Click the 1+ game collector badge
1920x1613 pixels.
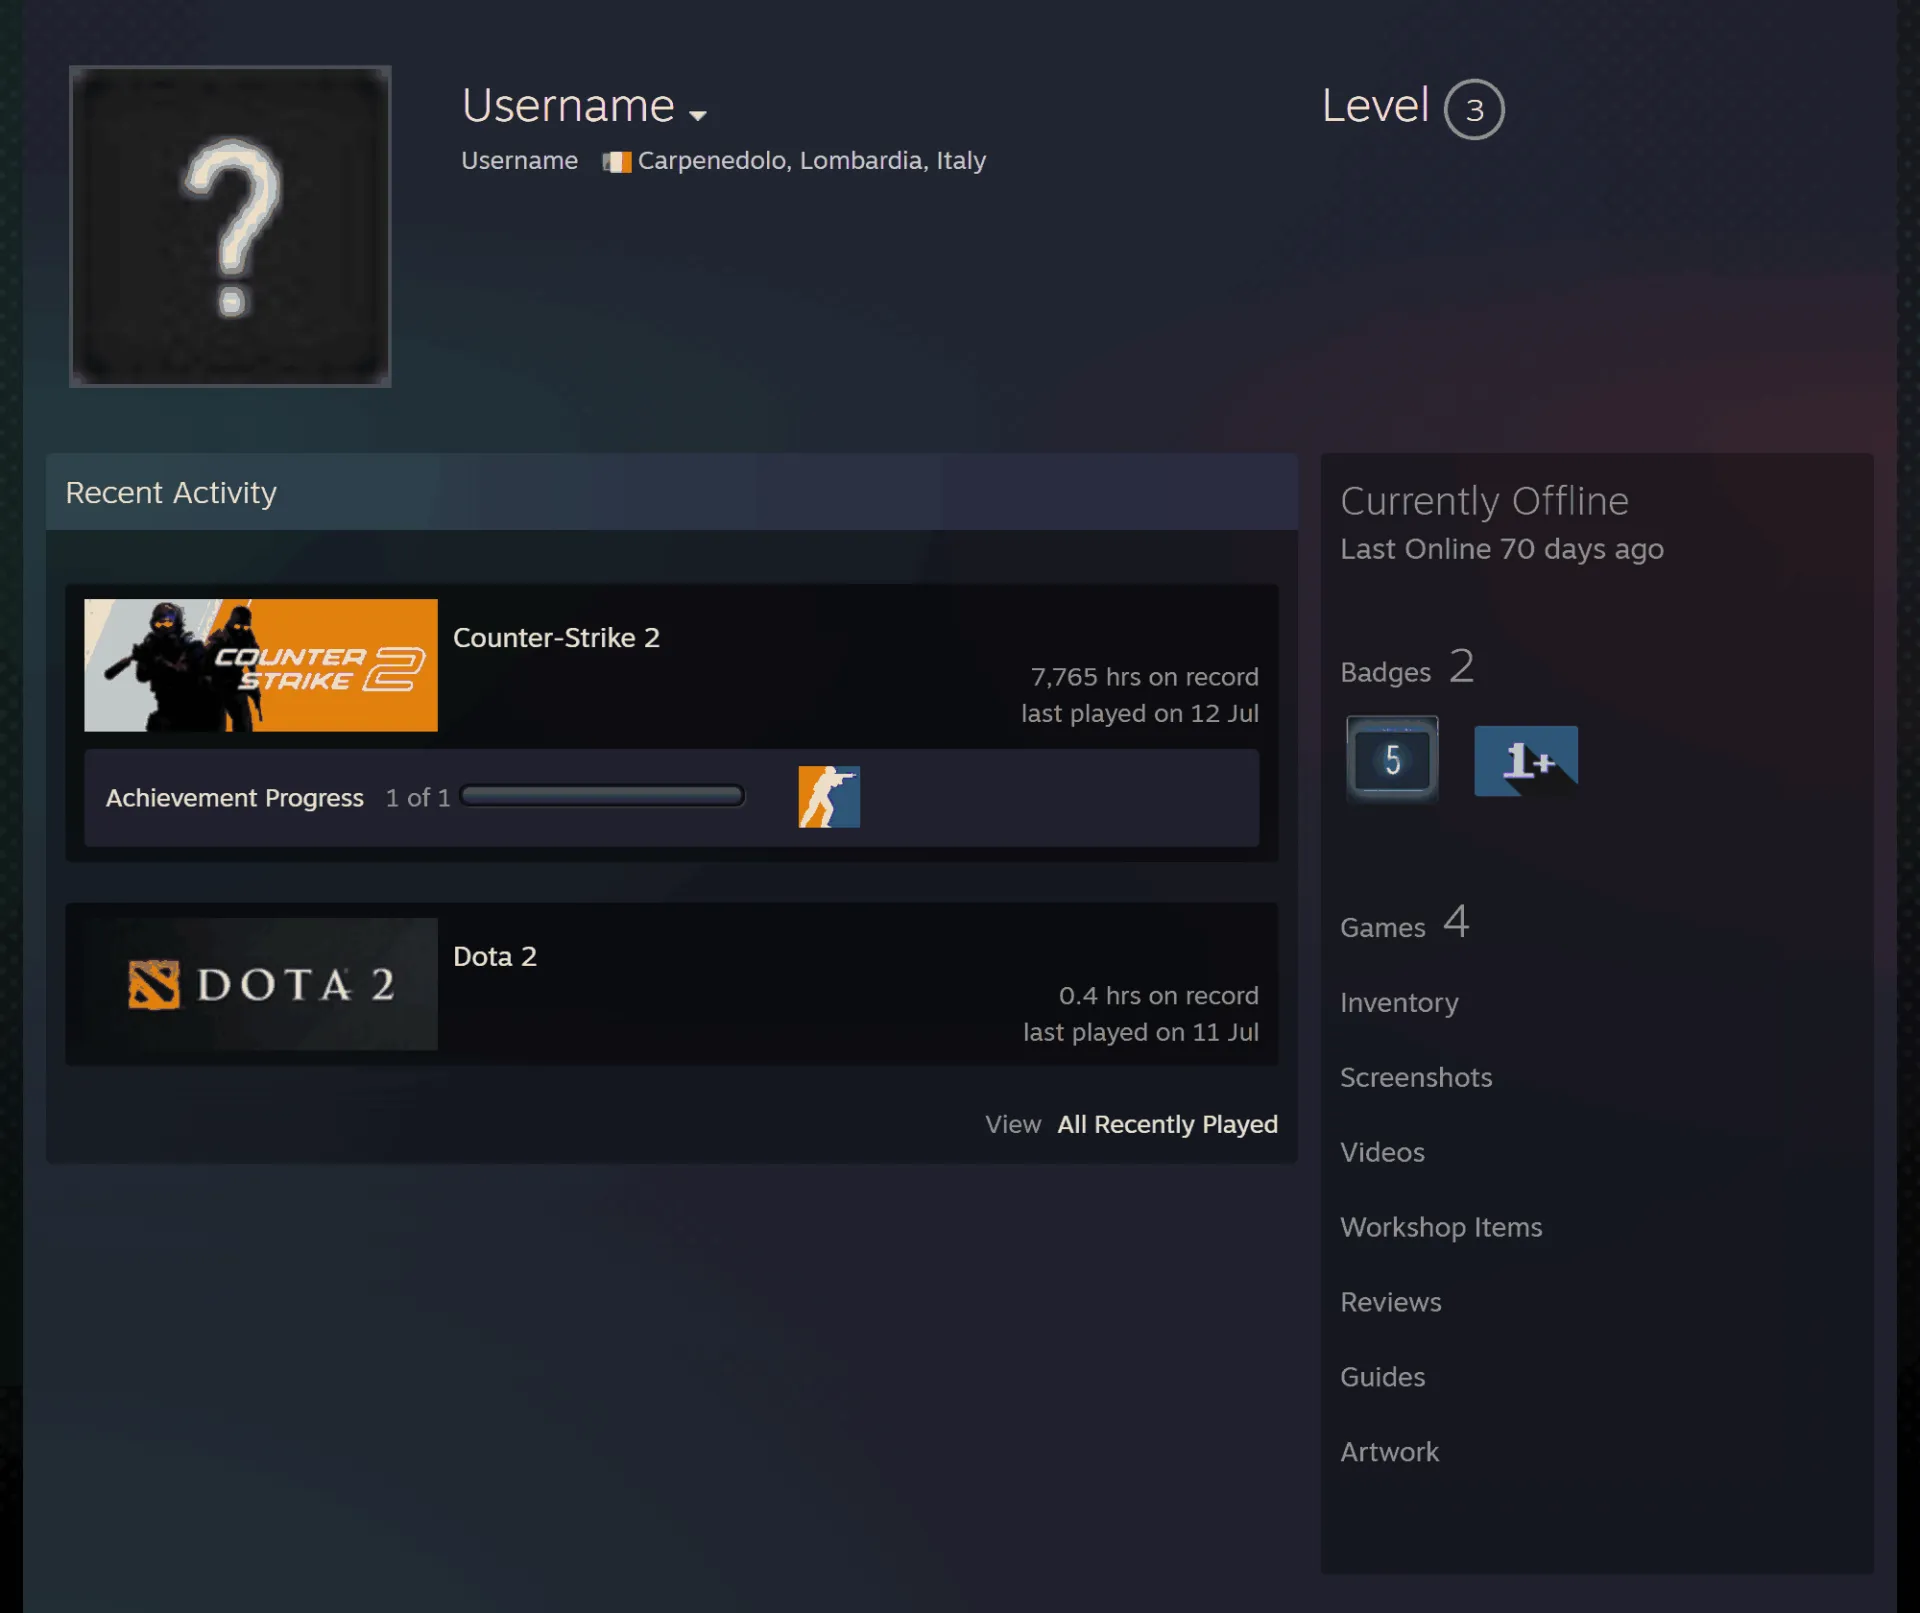coord(1526,761)
